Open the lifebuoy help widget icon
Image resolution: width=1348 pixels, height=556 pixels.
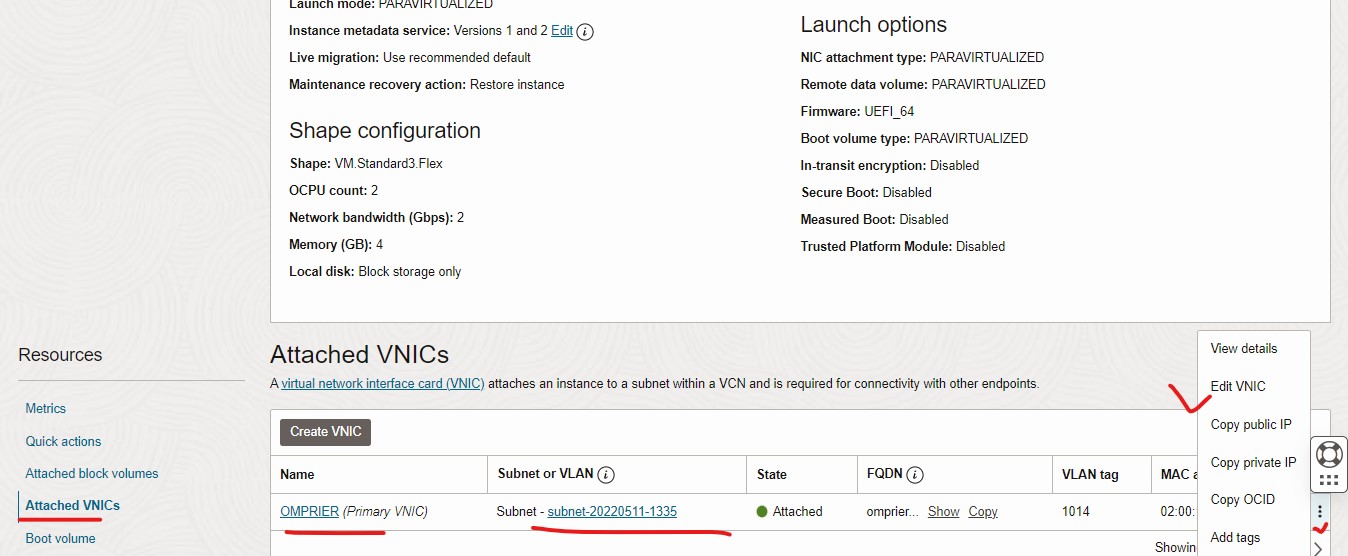pos(1328,454)
